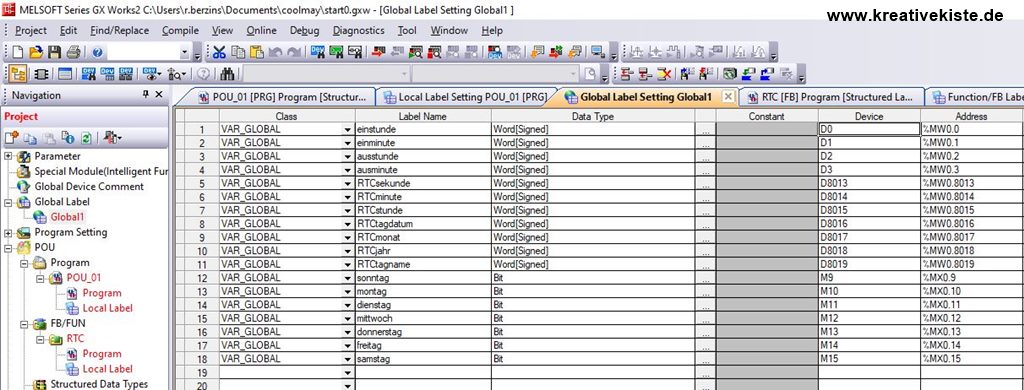Click the Cross Reference binoculars icon
Image resolution: width=1024 pixels, height=390 pixels.
[x=227, y=73]
